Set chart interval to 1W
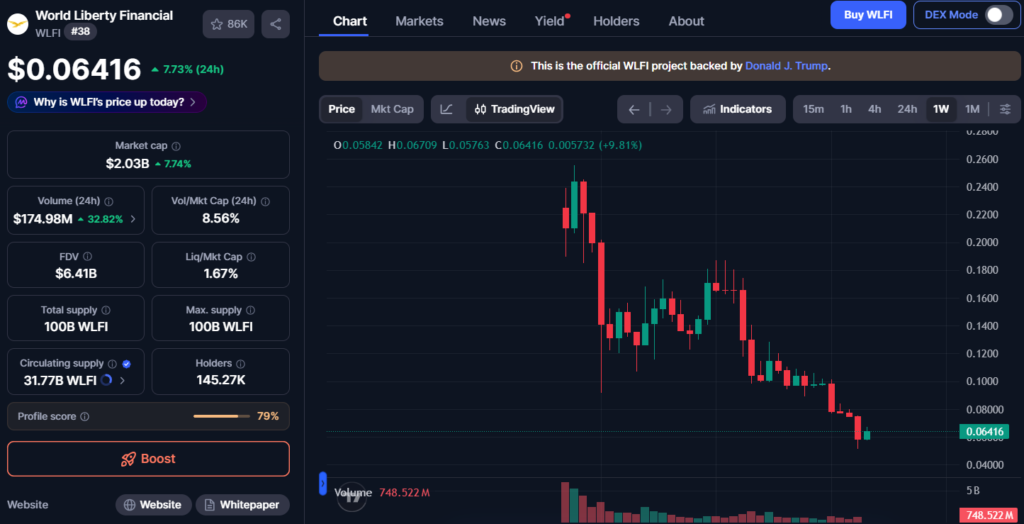The height and width of the screenshot is (524, 1024). point(941,109)
